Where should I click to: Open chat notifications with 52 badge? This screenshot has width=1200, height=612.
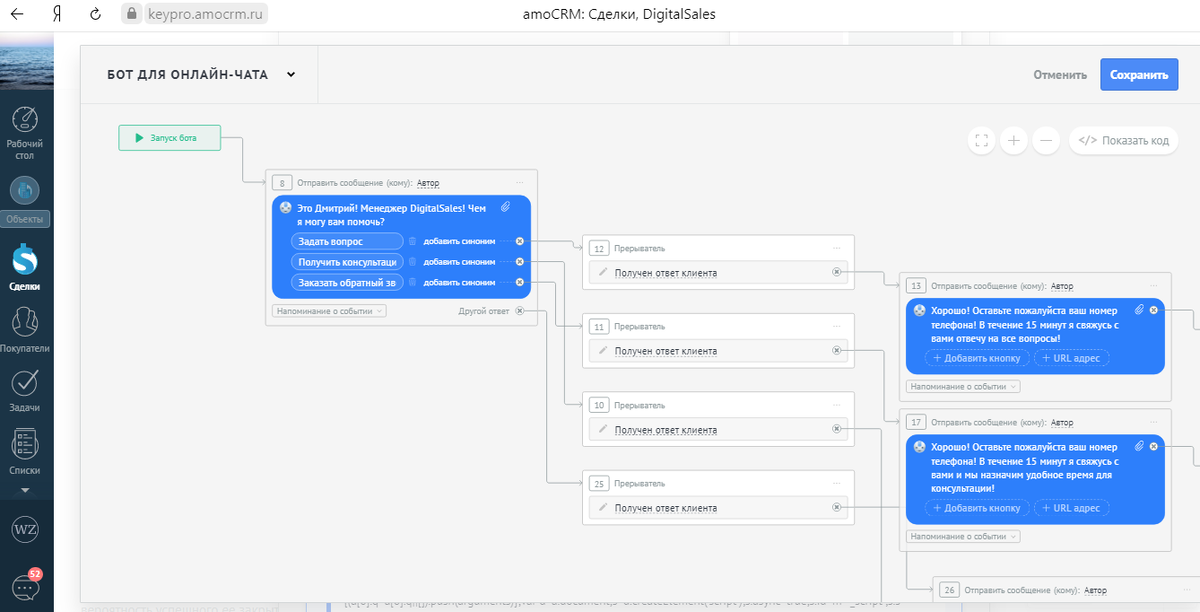(26, 586)
